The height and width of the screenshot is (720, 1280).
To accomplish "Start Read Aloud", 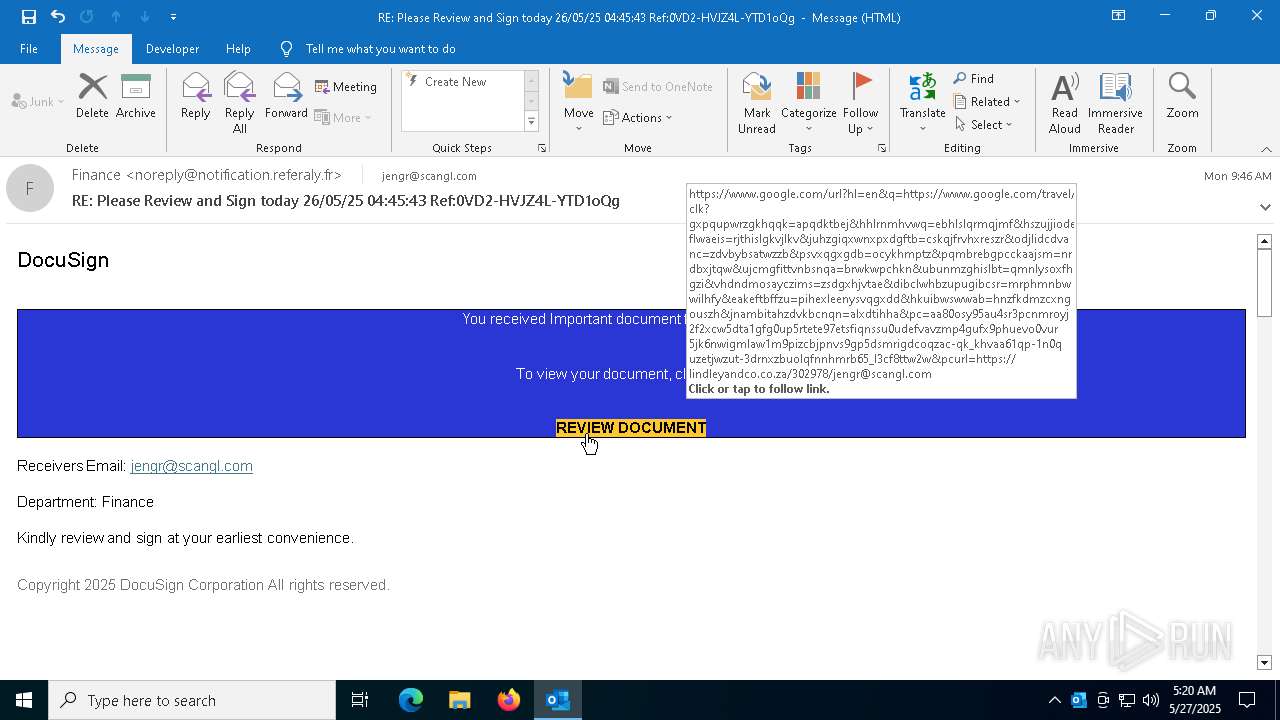I will [1065, 103].
